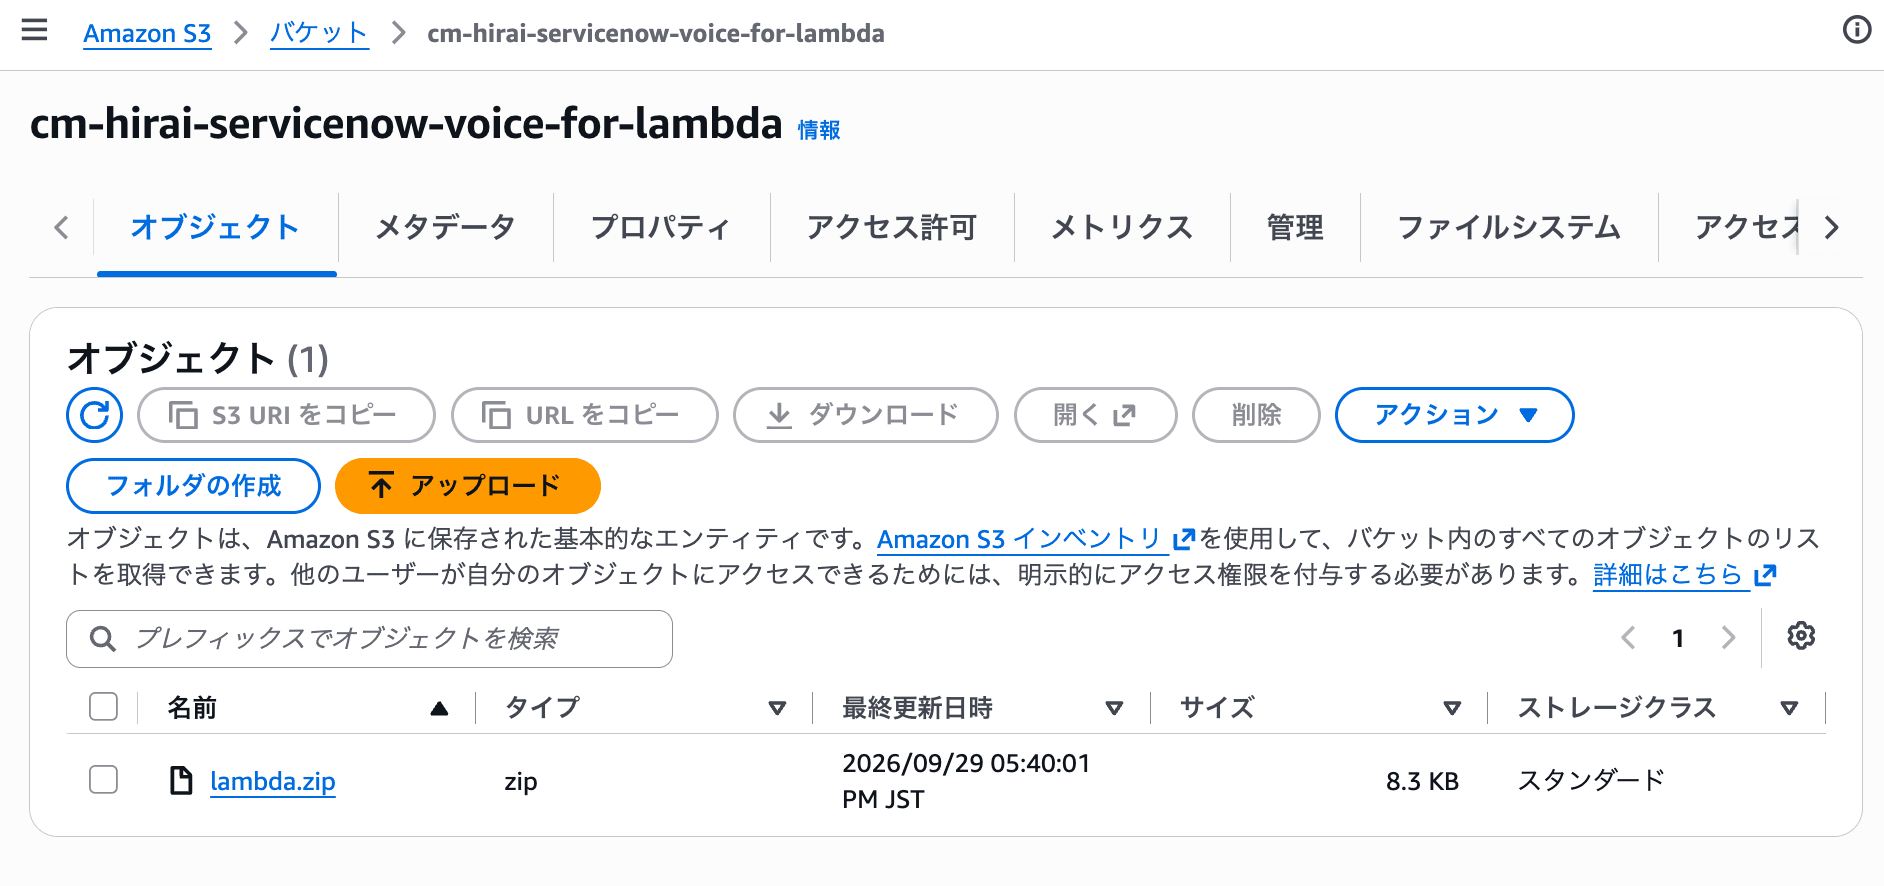
Task: Sort by サイズ column arrow
Action: click(x=1452, y=708)
